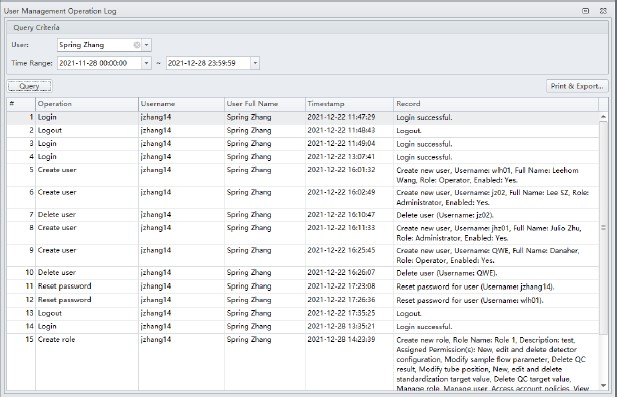The image size is (617, 397).
Task: Select row 10 Delete user operation
Action: (57, 272)
